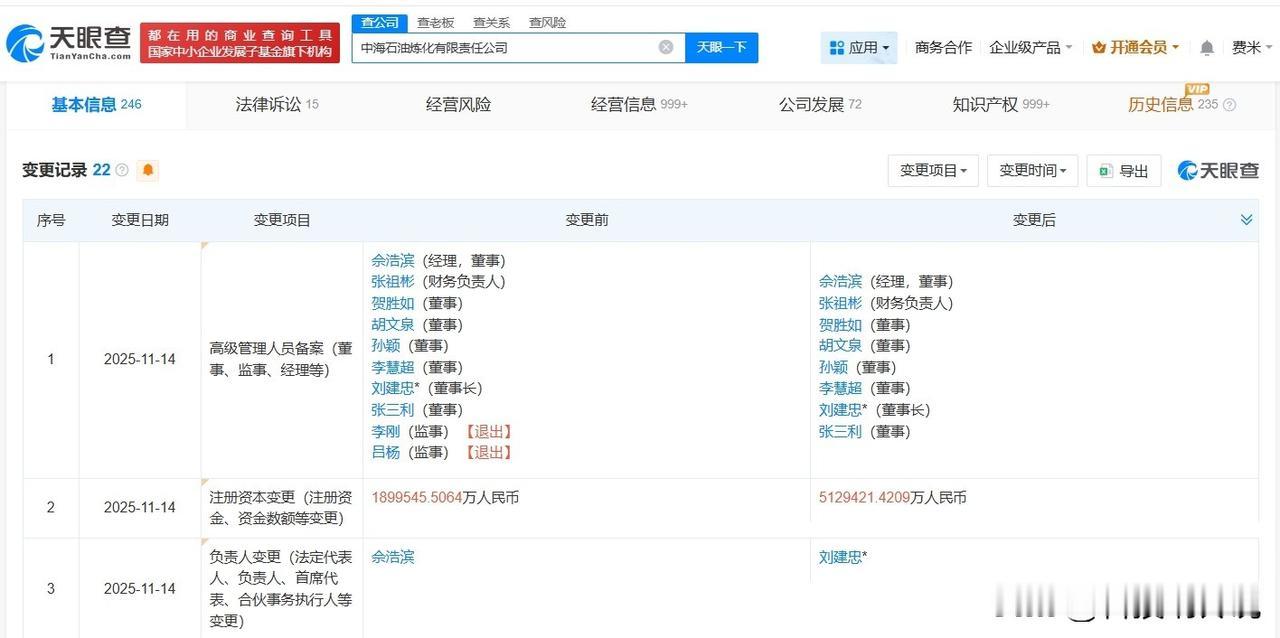This screenshot has height=638, width=1280.
Task: Click the 变更记录 22 heading
Action: [x=66, y=170]
